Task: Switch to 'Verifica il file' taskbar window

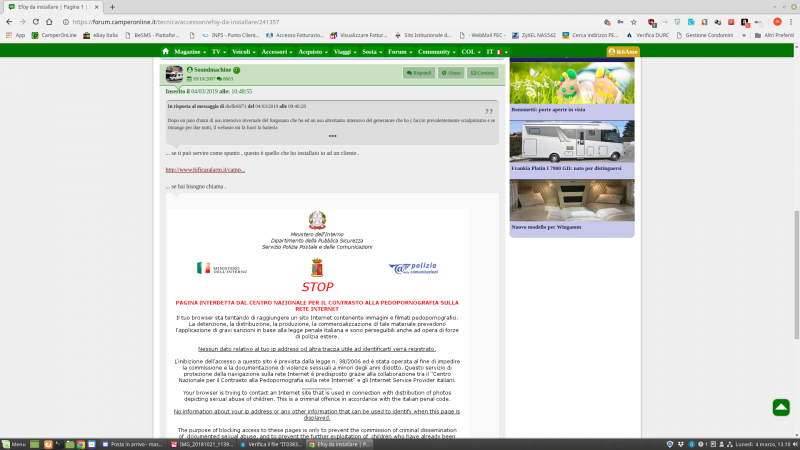Action: click(271, 444)
